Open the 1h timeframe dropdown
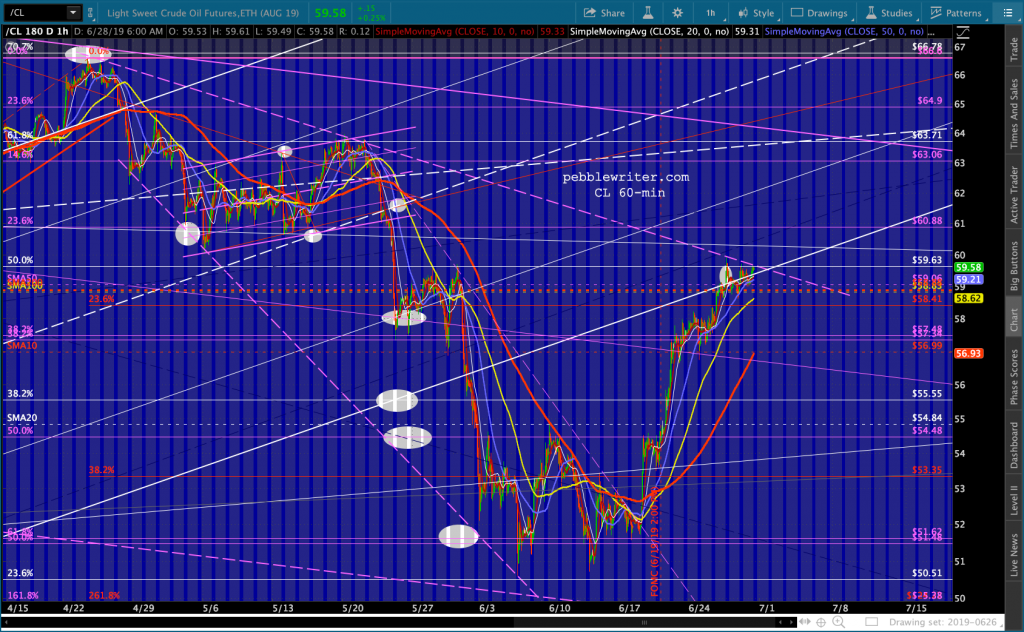1024x632 pixels. [x=711, y=12]
